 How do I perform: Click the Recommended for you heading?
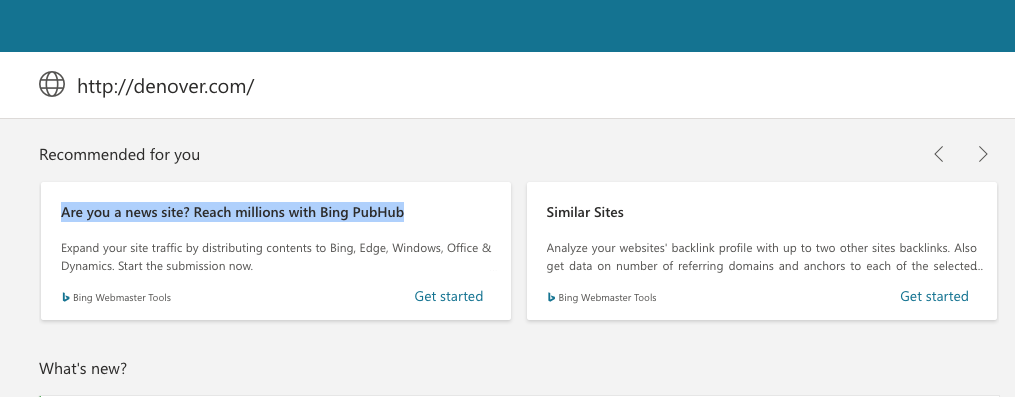[x=119, y=155]
